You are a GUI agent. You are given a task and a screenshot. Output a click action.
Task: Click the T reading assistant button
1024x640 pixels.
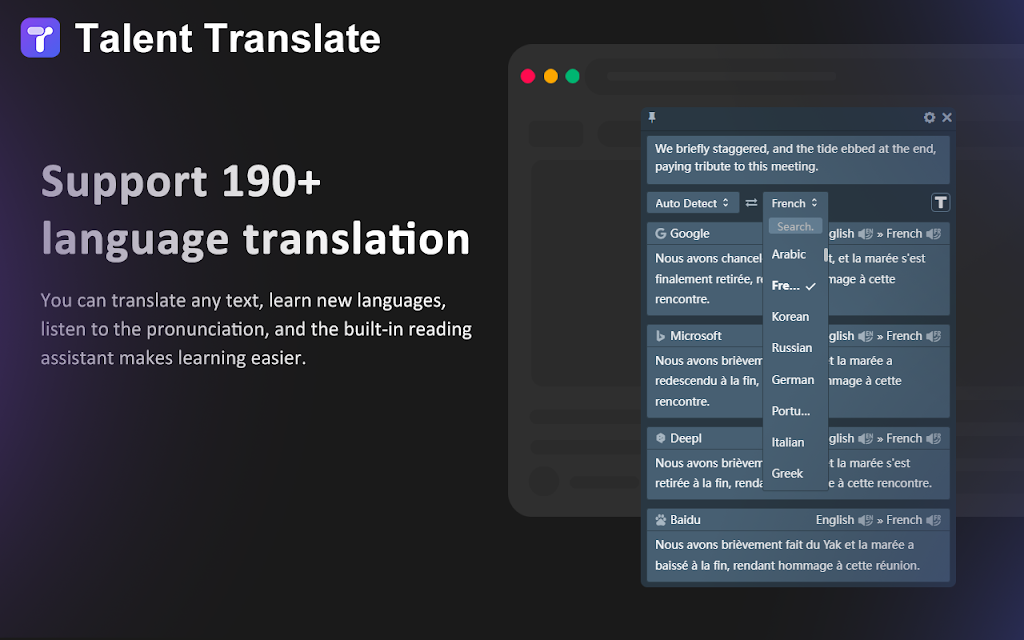point(940,202)
